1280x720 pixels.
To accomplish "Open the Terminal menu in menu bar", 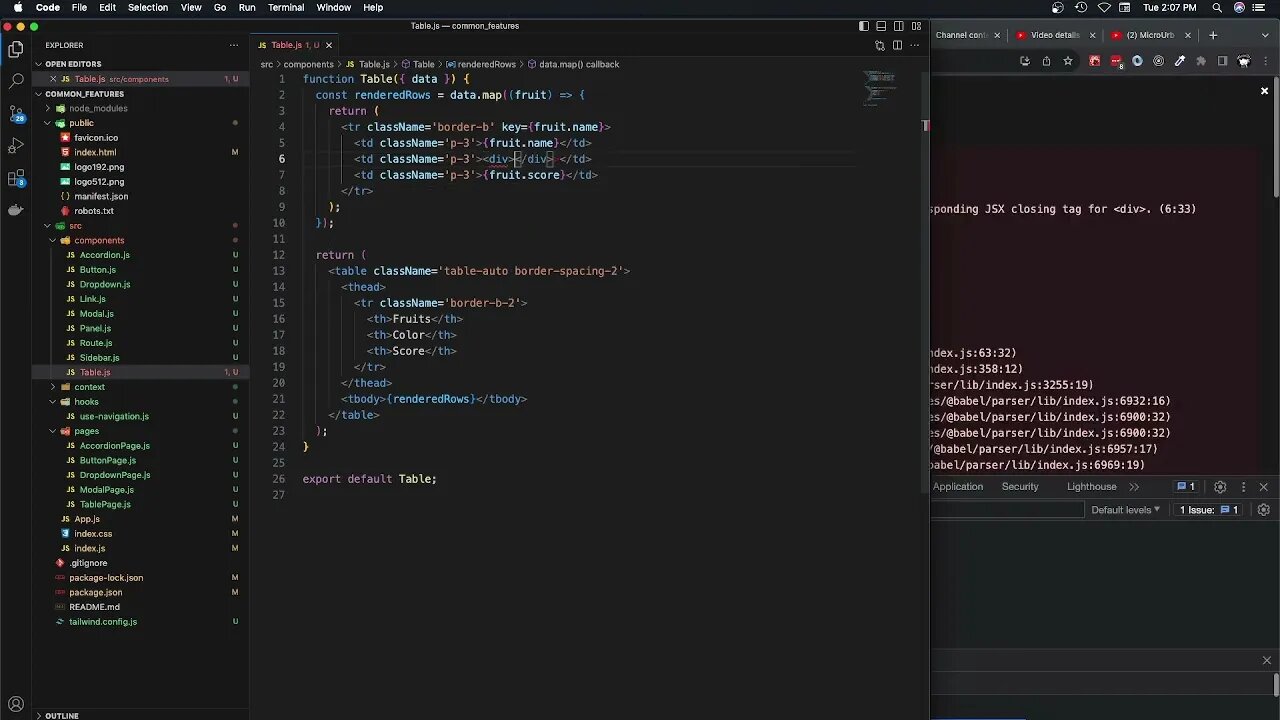I will pos(286,7).
